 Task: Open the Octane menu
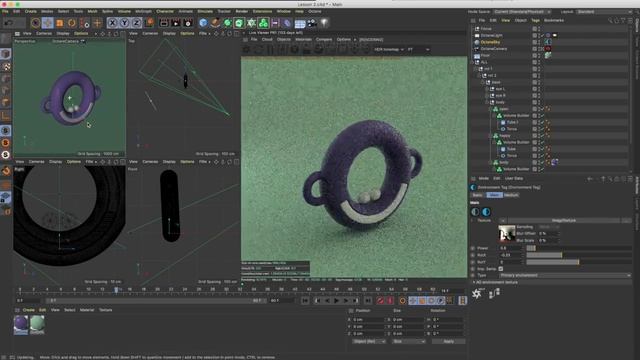point(315,11)
